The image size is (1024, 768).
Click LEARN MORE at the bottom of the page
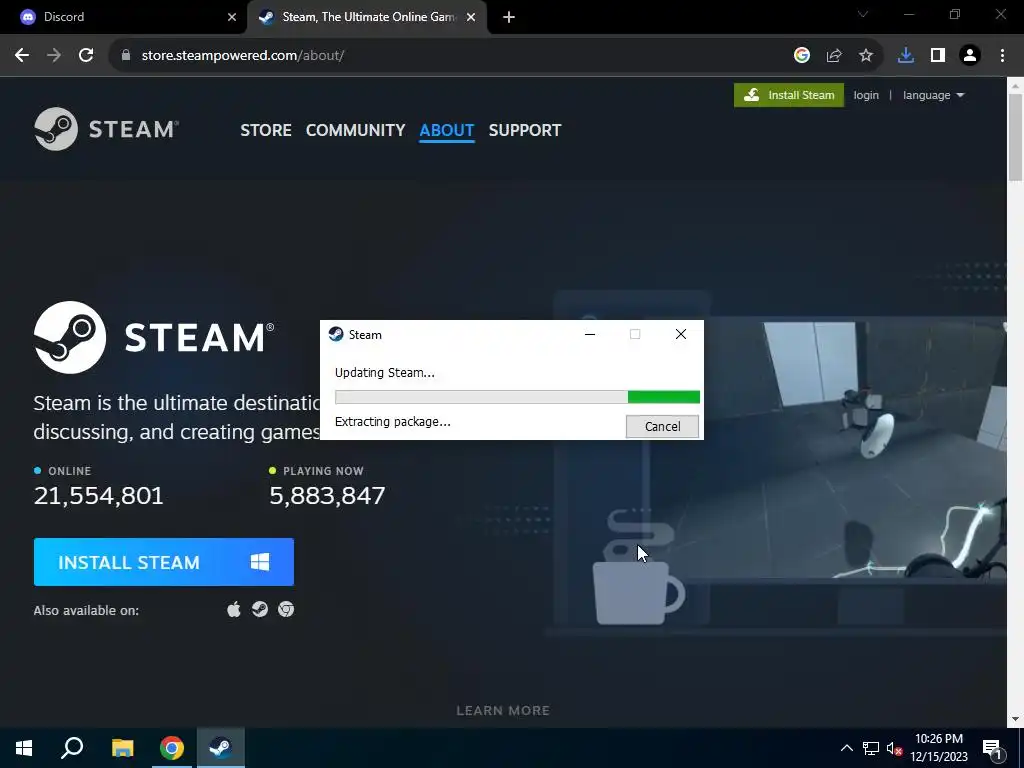(x=503, y=711)
